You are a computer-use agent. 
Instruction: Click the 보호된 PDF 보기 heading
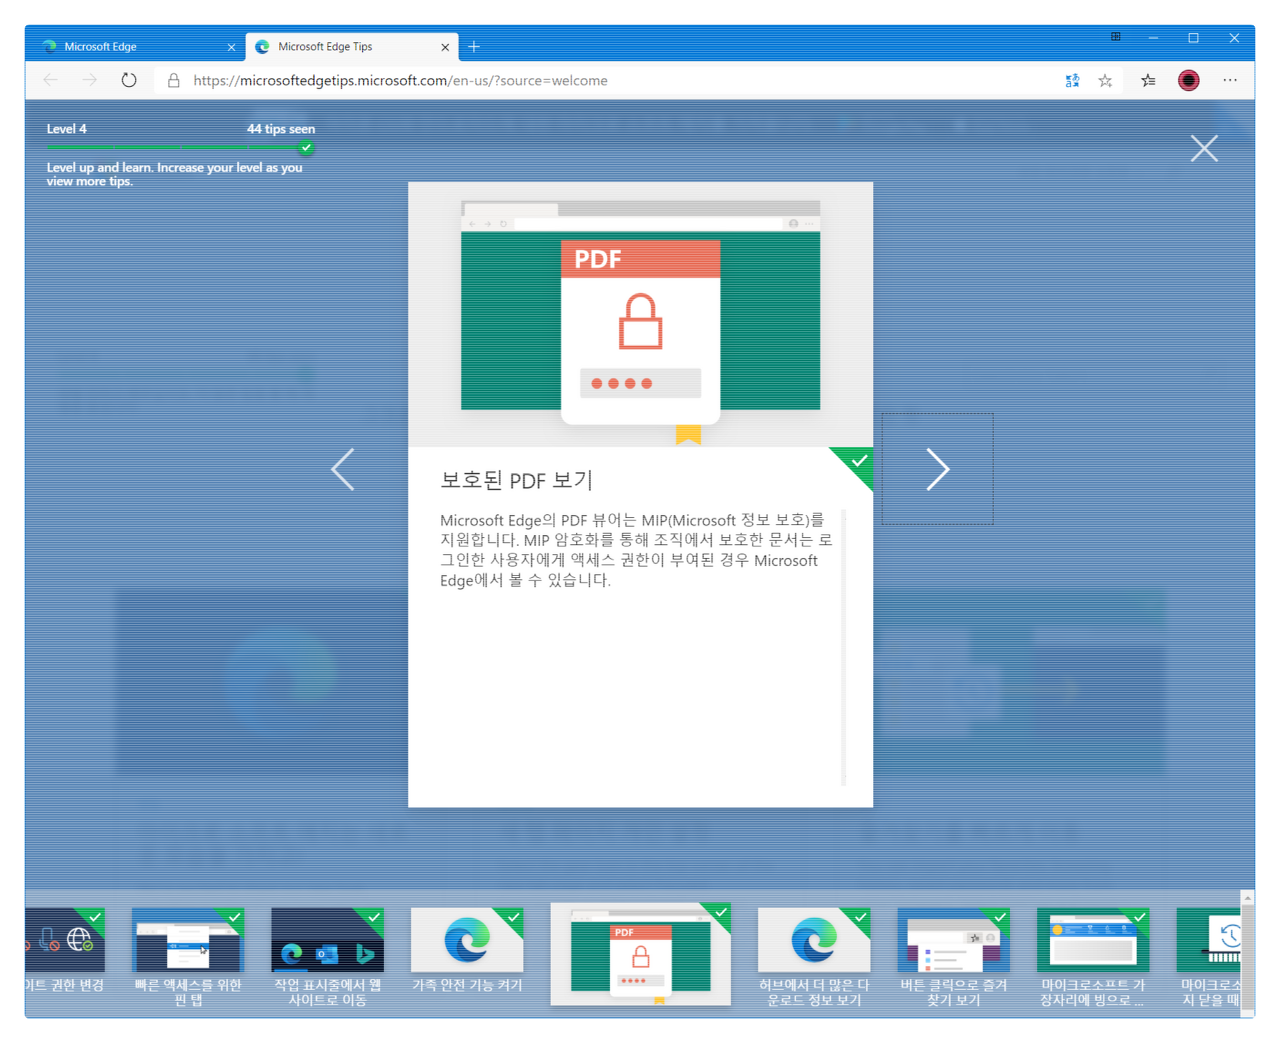click(516, 481)
